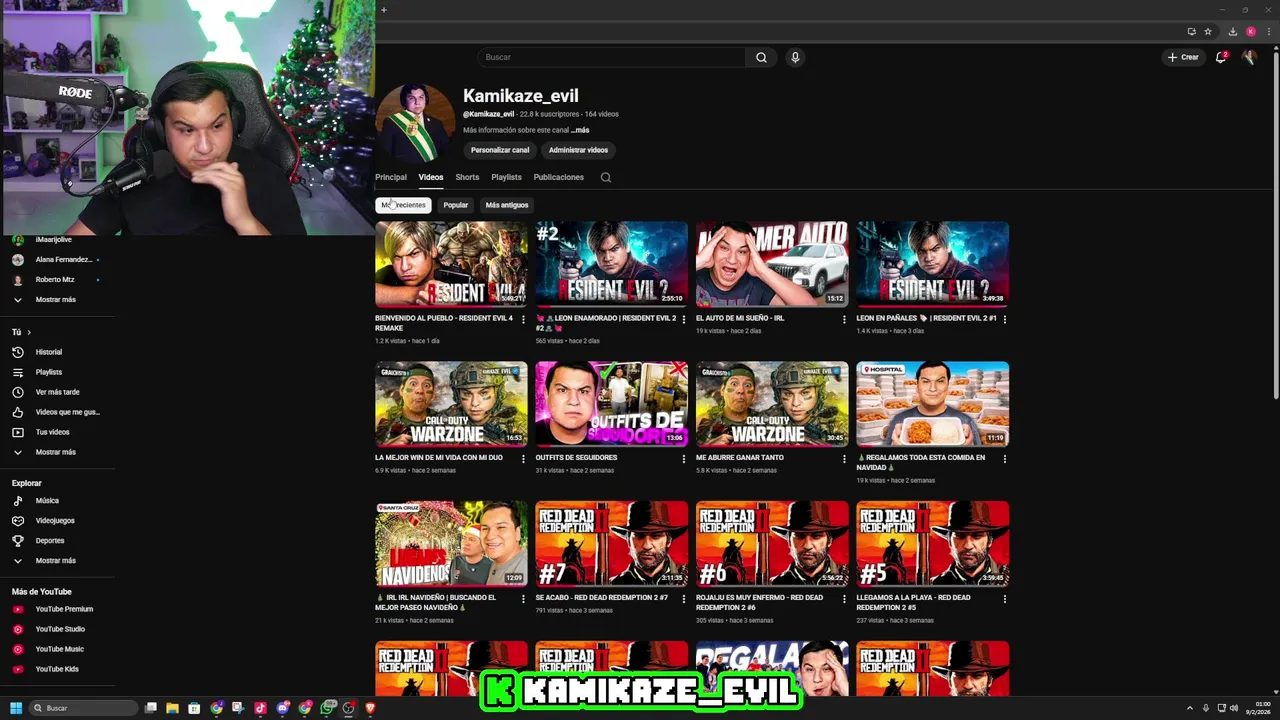Switch to Publicaciones channel tab

(558, 177)
